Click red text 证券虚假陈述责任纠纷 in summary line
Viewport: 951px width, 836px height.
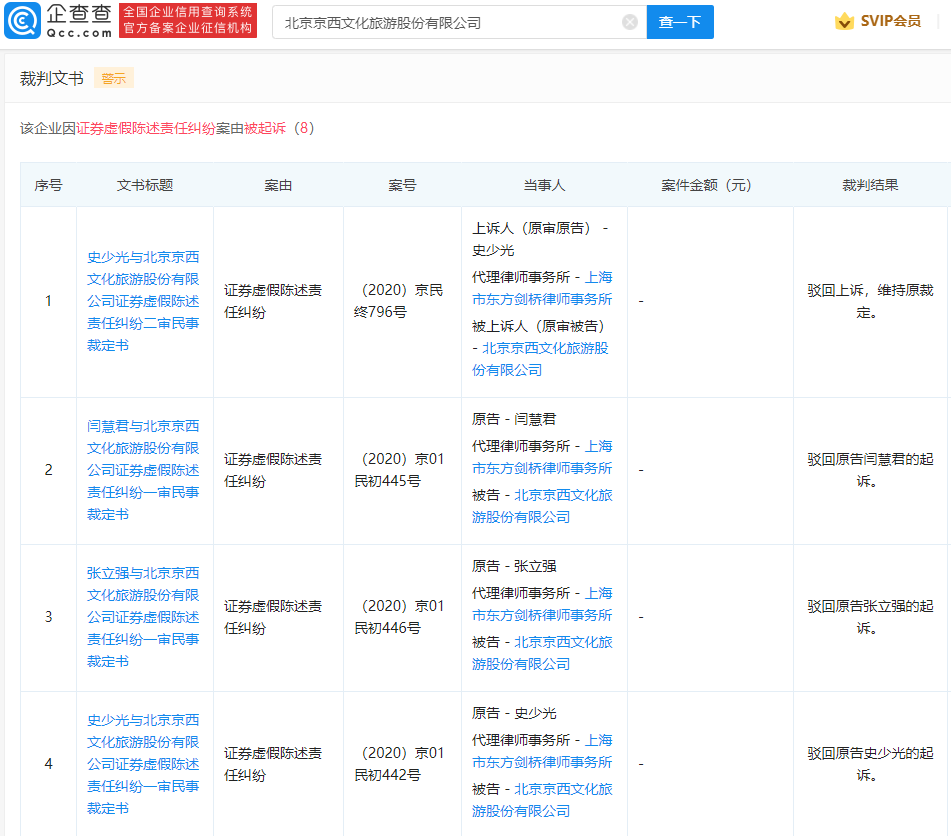[x=146, y=128]
